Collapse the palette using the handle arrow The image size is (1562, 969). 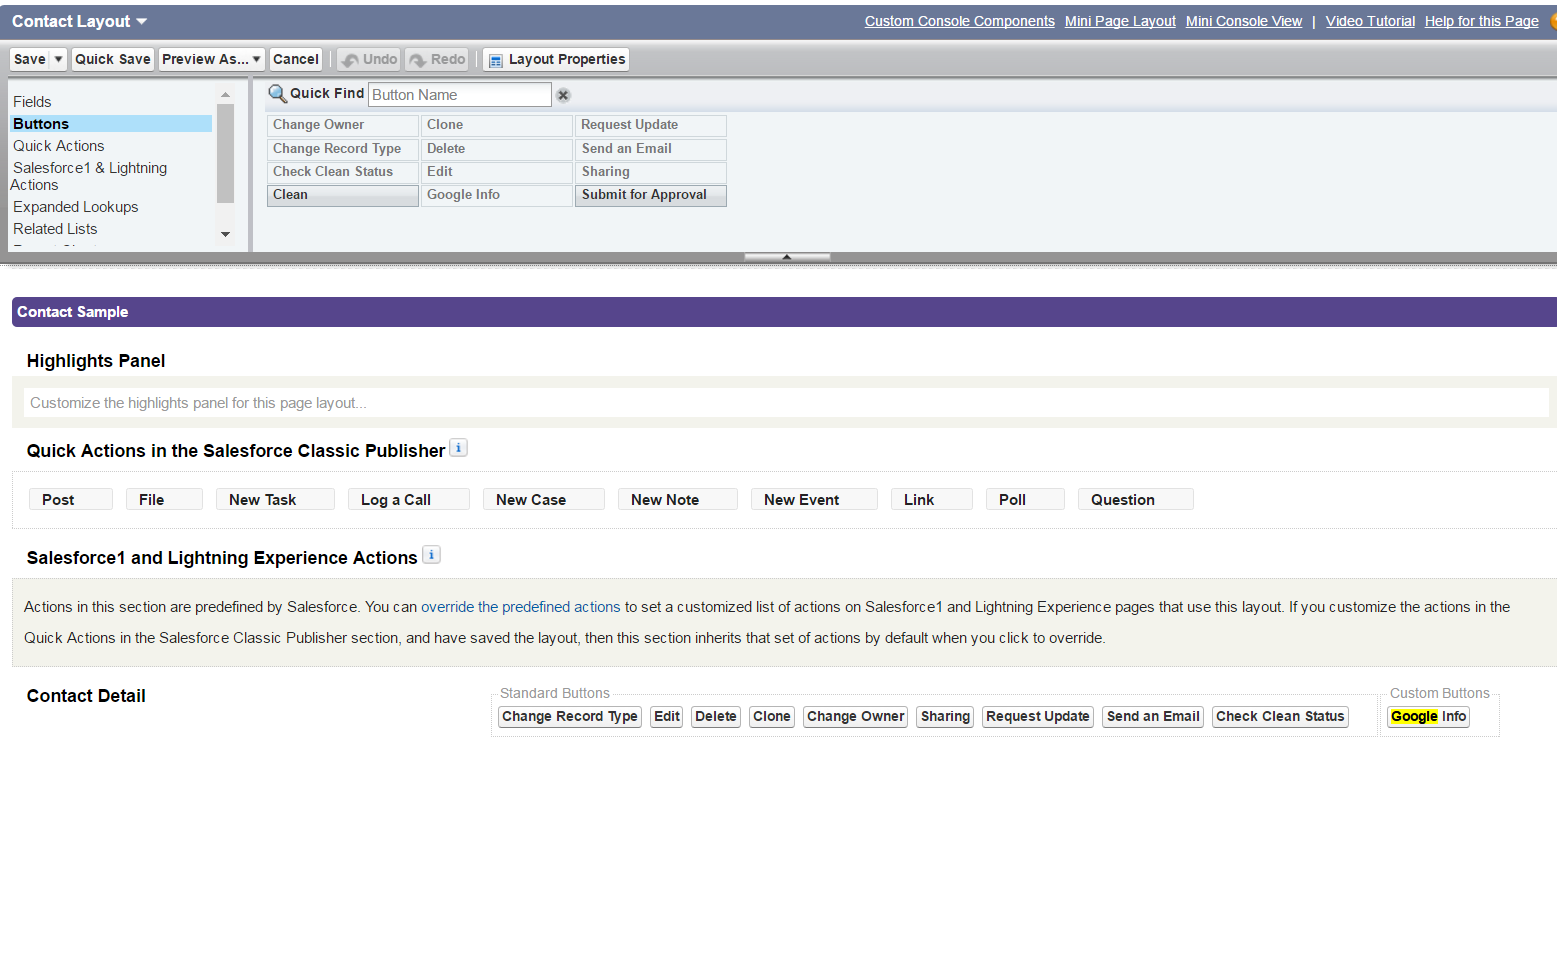click(x=787, y=257)
